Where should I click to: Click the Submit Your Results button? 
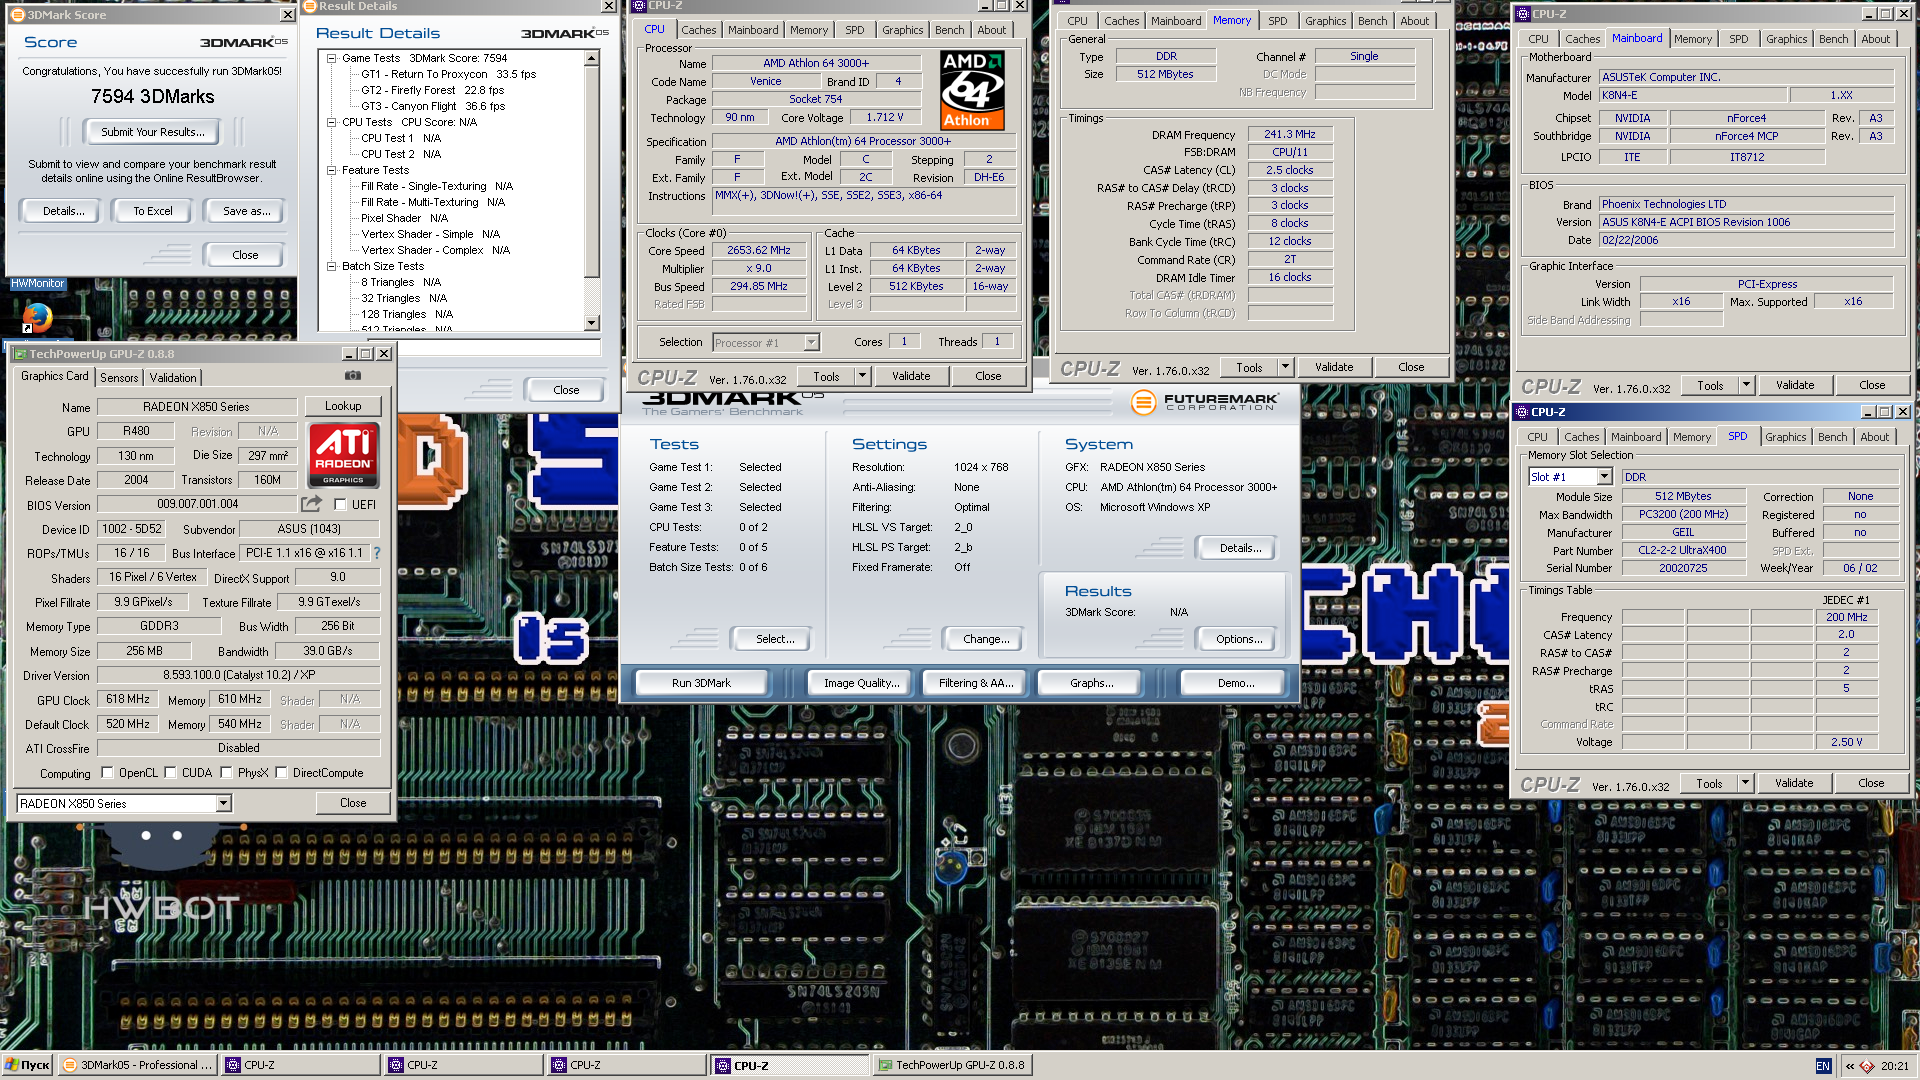pyautogui.click(x=152, y=132)
